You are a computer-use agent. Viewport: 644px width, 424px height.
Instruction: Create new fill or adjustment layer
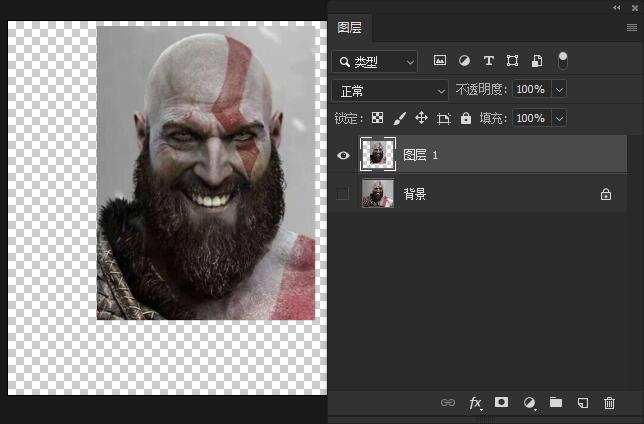pos(530,403)
